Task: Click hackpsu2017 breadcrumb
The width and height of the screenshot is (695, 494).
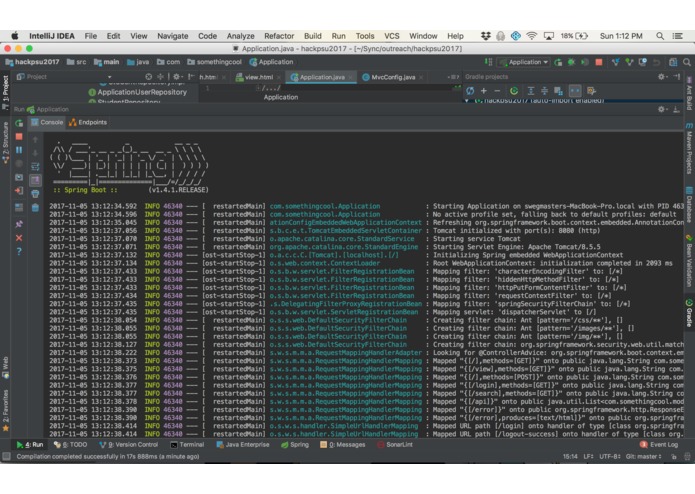Action: coord(32,62)
